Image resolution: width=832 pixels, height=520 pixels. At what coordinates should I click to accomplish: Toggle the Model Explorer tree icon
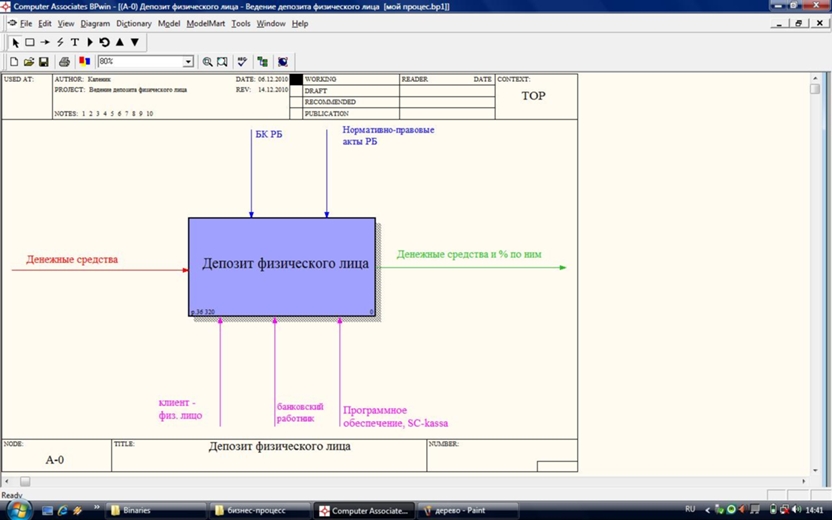pos(262,62)
